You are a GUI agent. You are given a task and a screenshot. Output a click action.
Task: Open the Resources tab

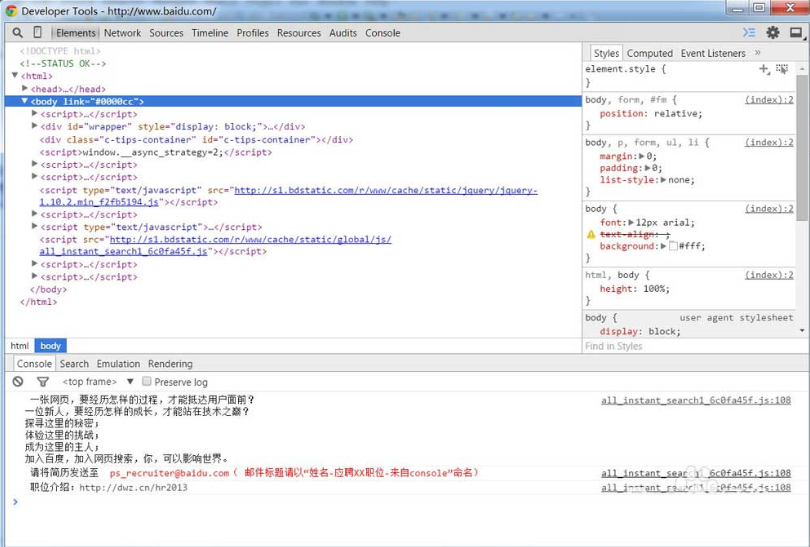[299, 33]
